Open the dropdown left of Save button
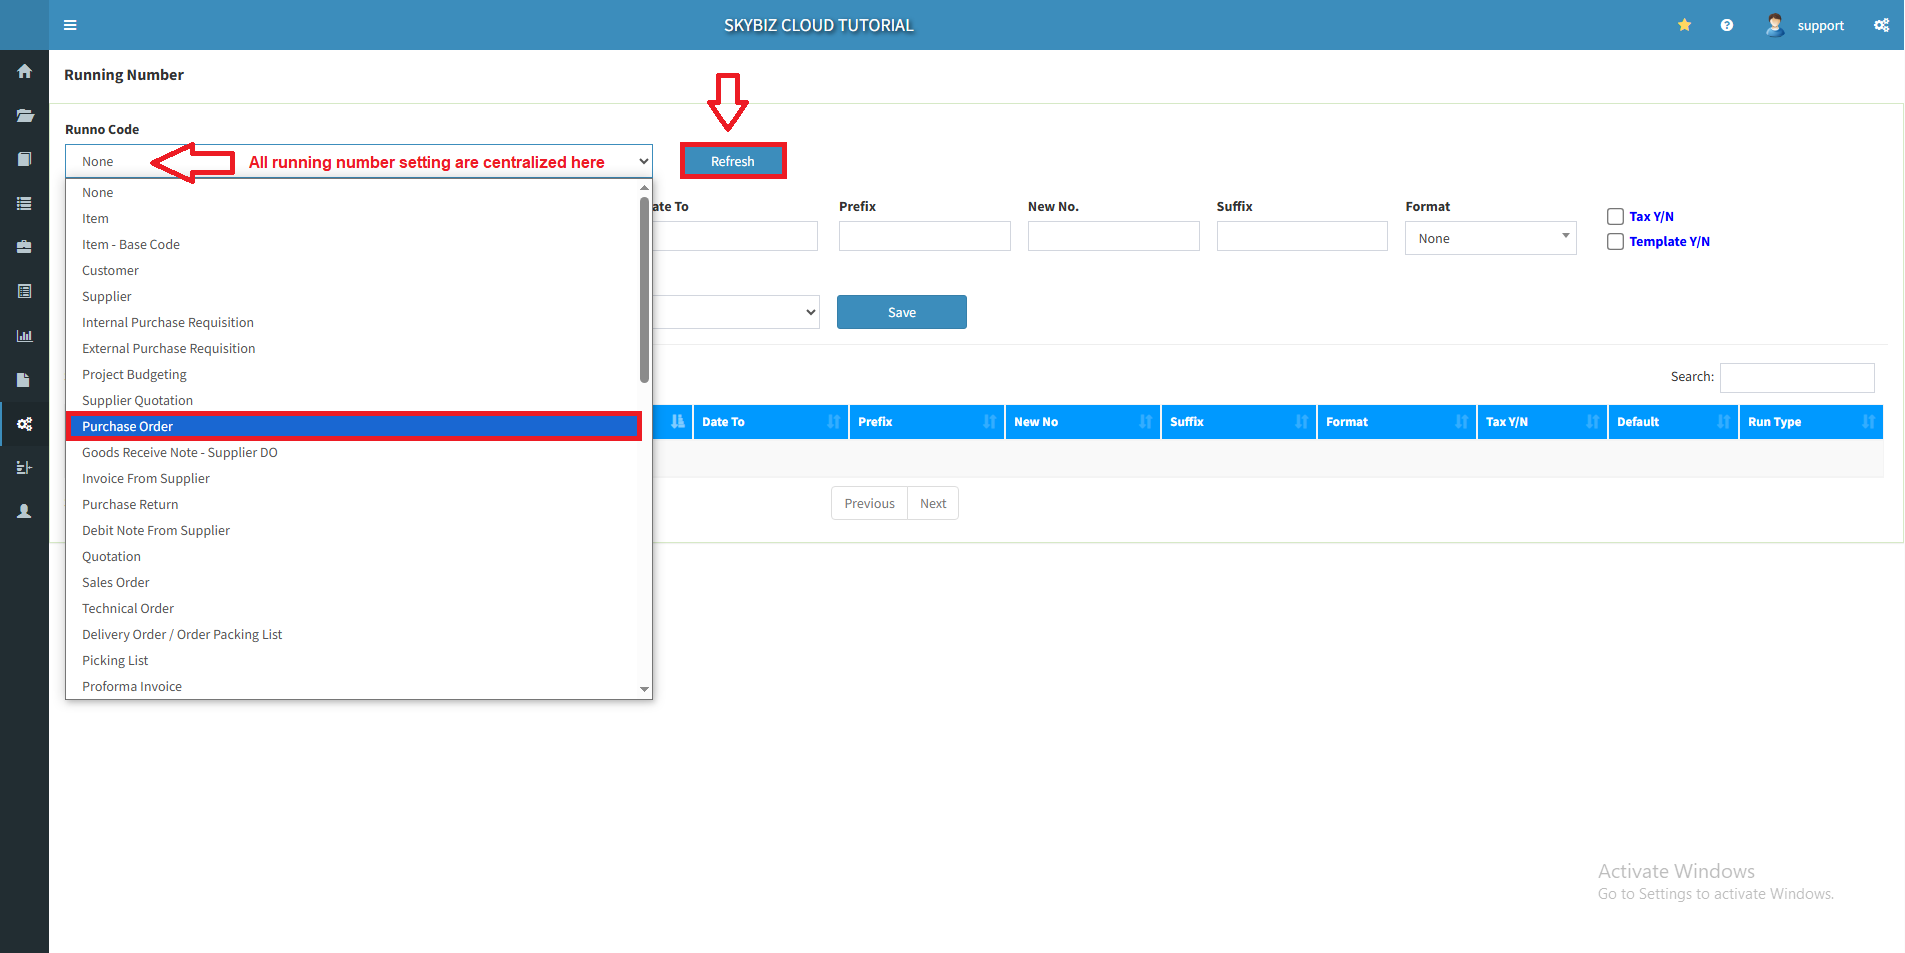 pos(736,312)
